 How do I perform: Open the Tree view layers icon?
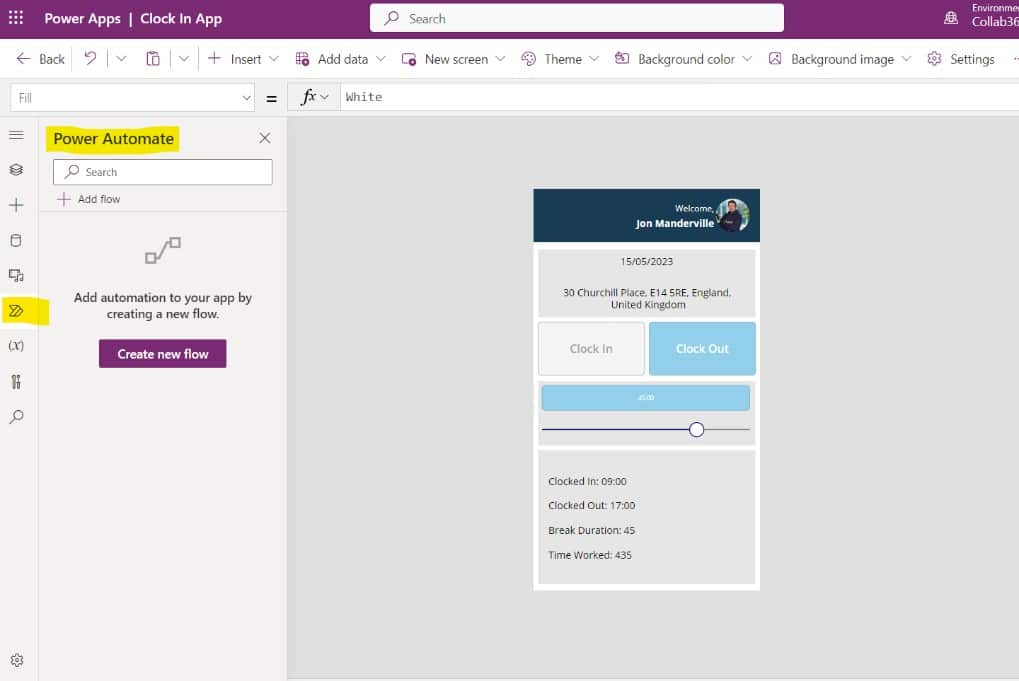point(16,170)
